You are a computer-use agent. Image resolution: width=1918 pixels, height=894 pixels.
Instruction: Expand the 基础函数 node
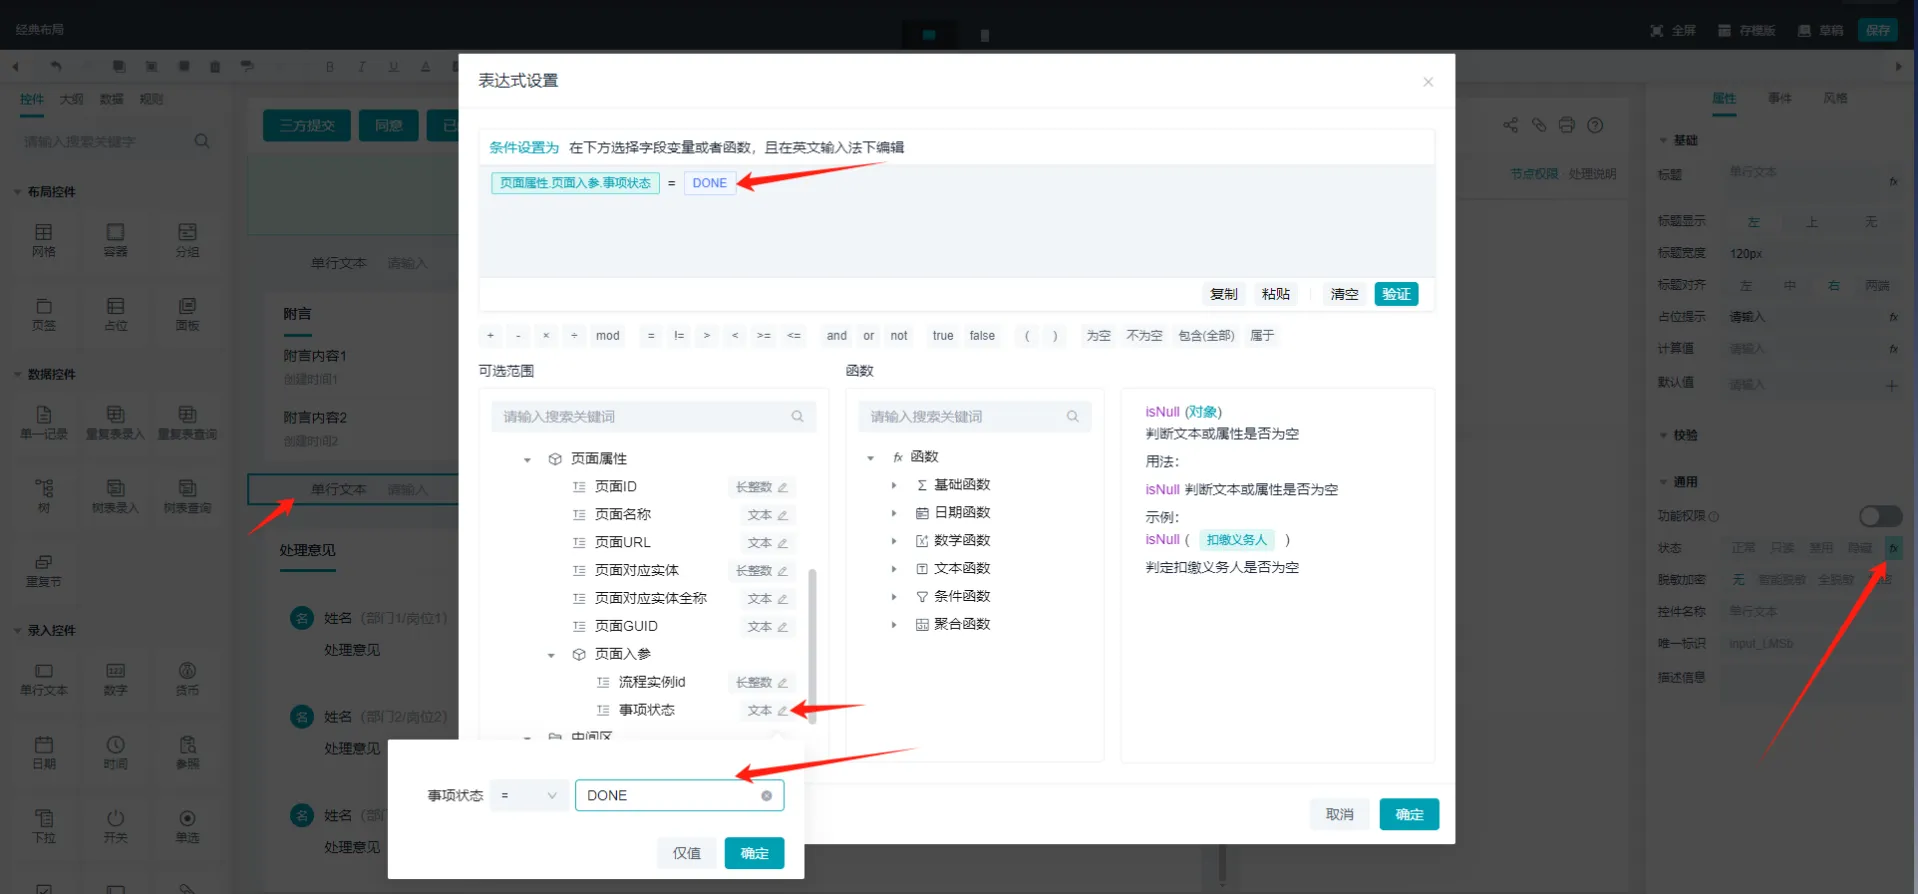(x=894, y=485)
